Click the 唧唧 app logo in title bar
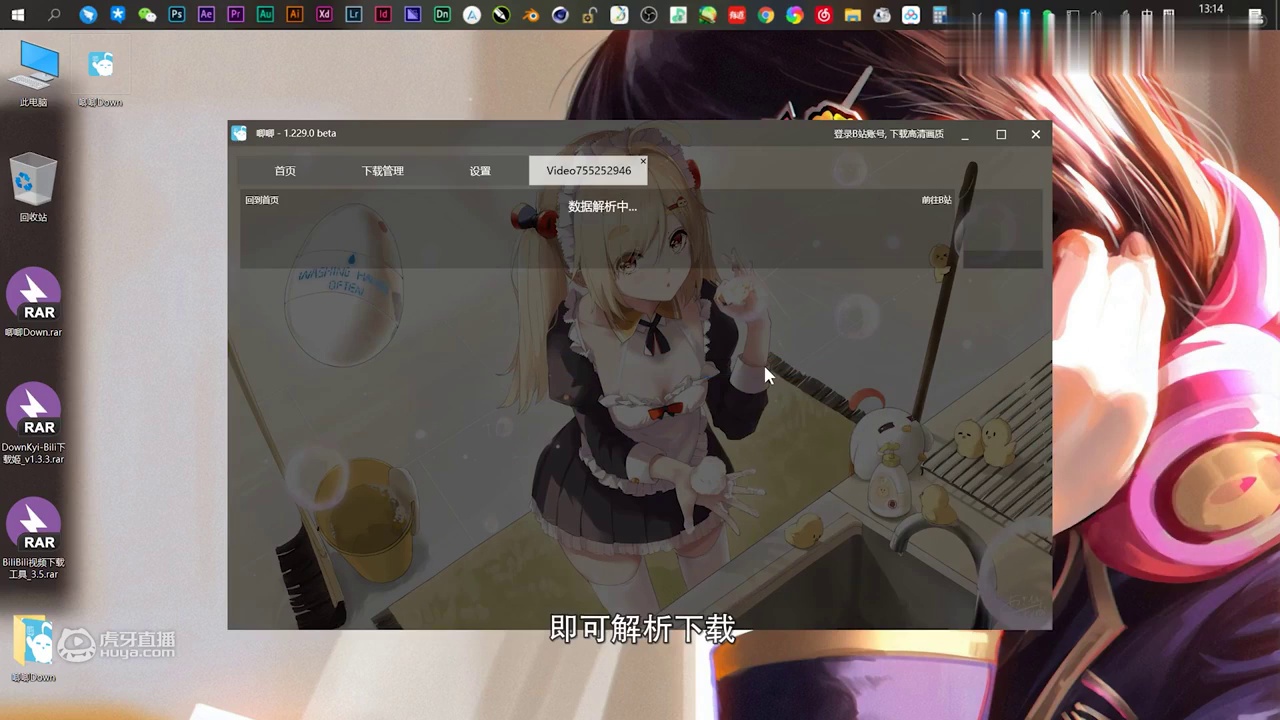 (x=239, y=133)
